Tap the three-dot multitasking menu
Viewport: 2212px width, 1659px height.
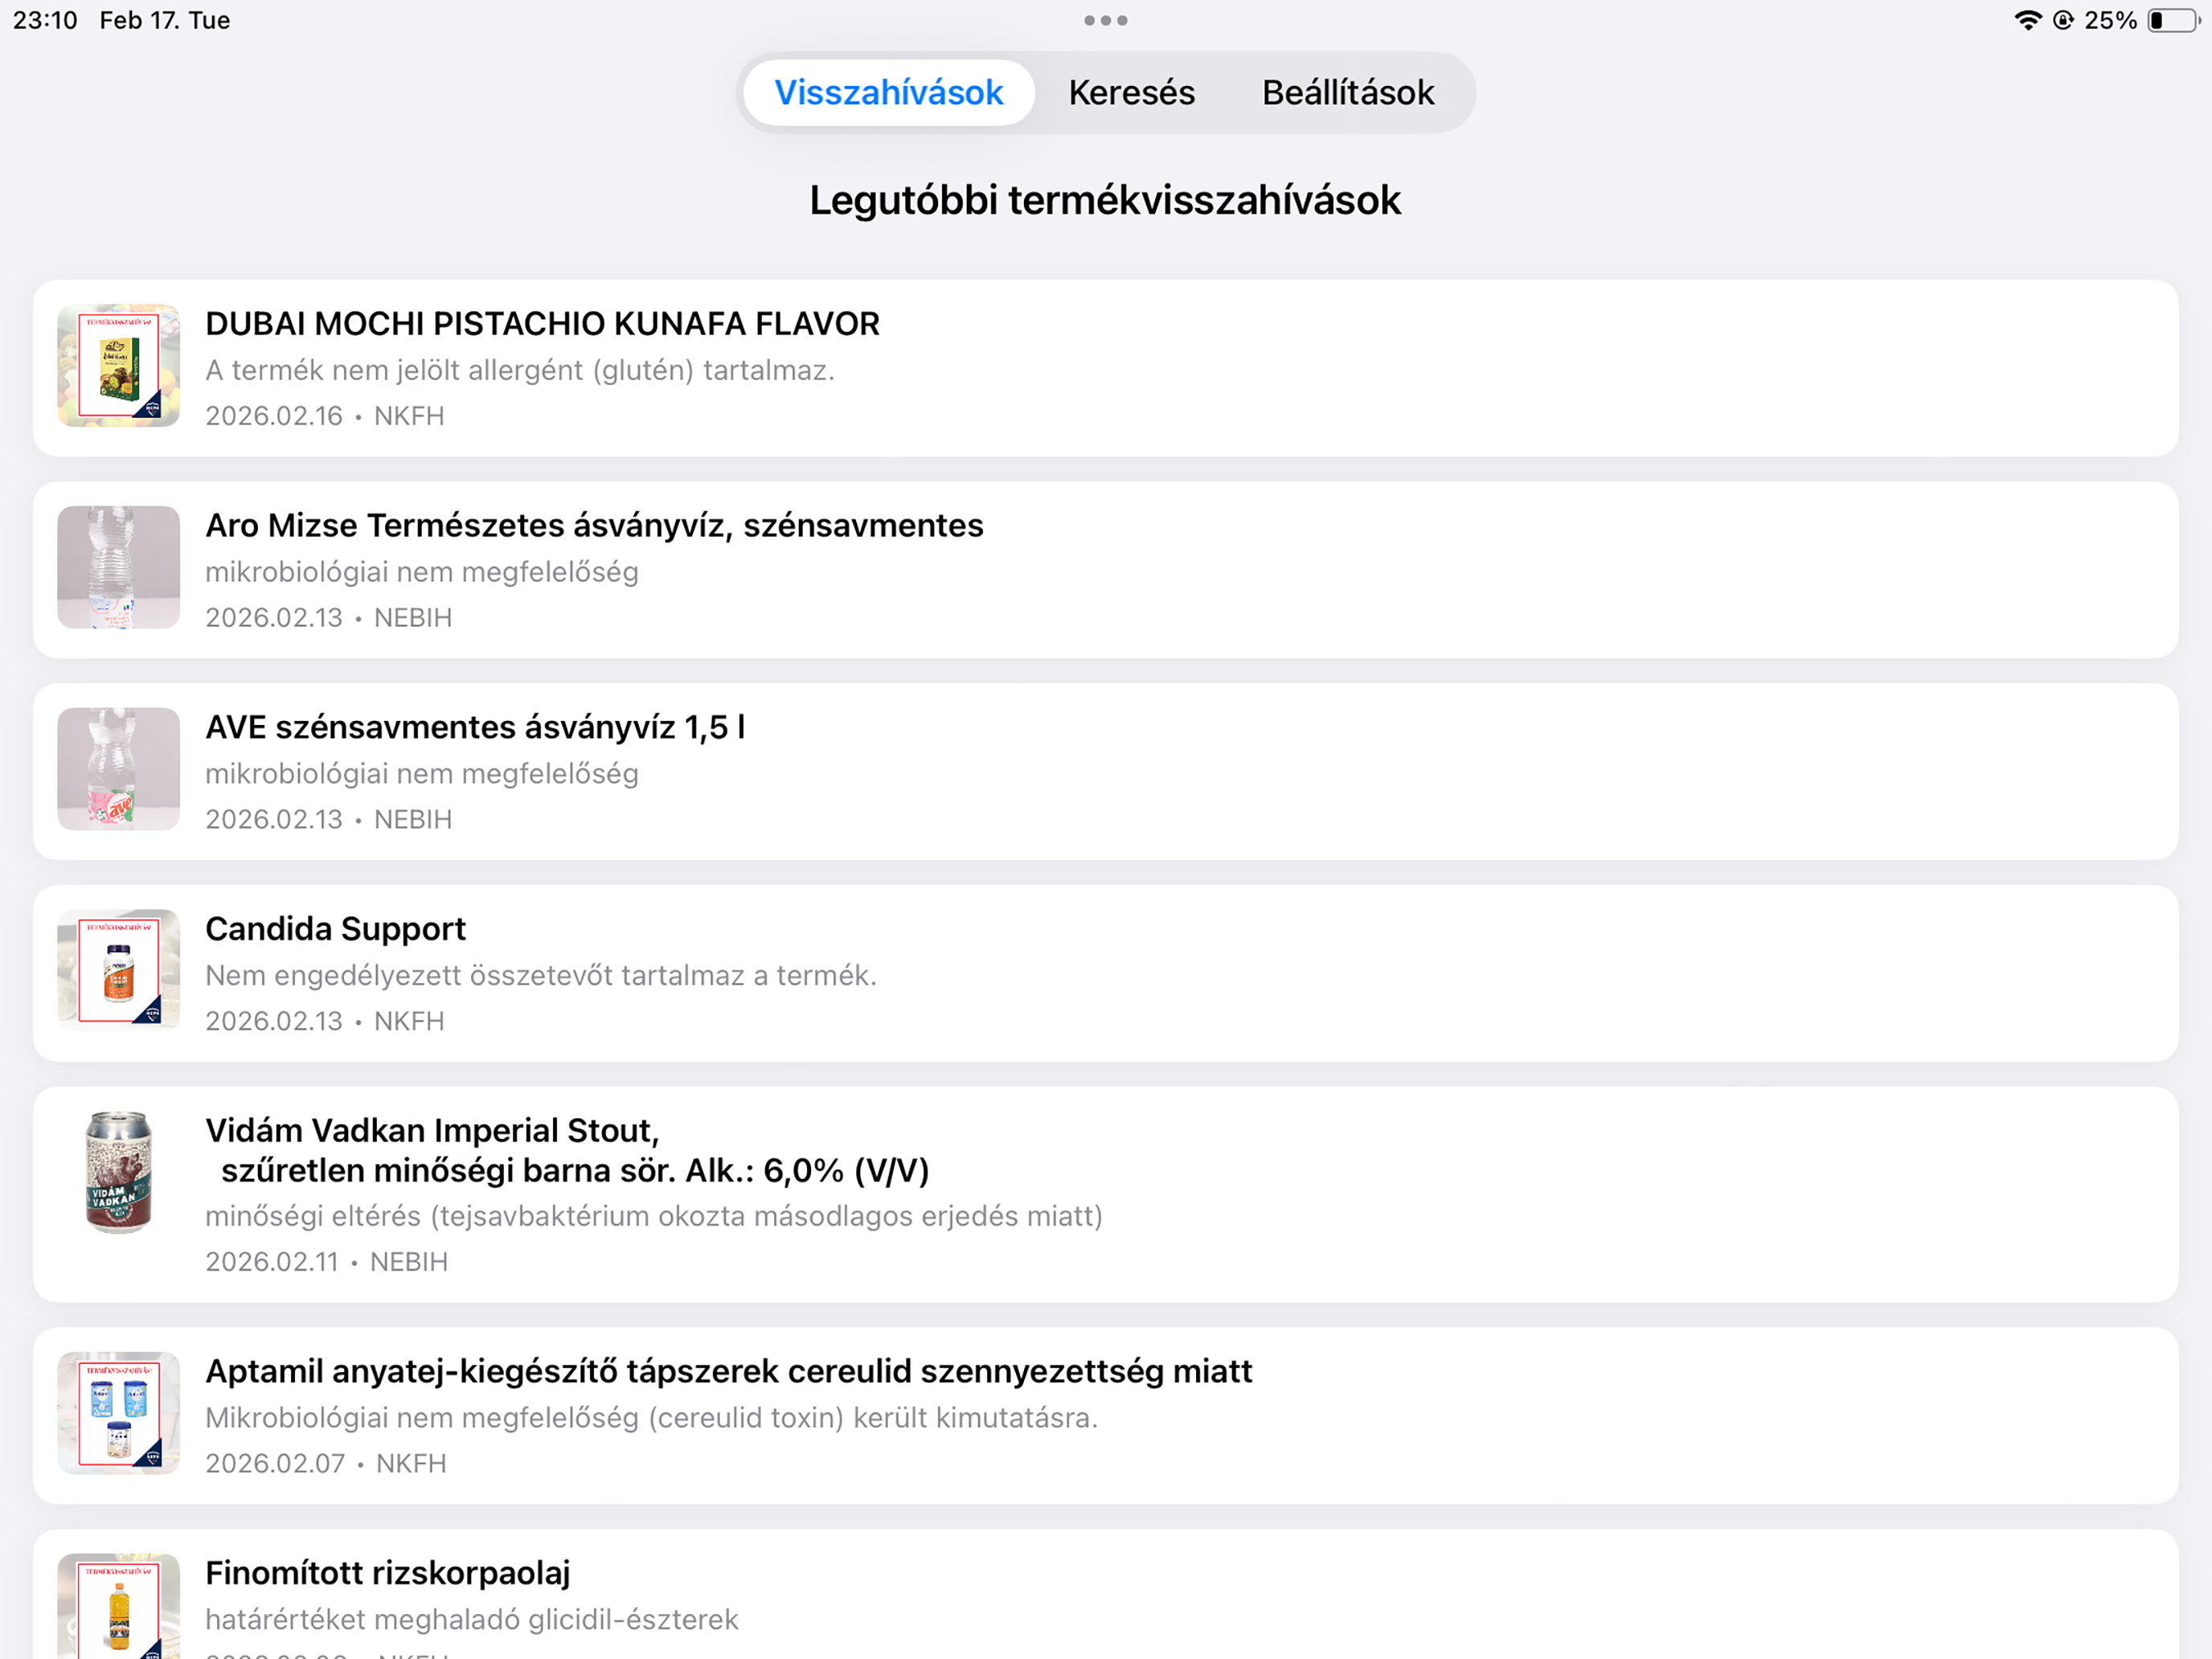(x=1105, y=20)
